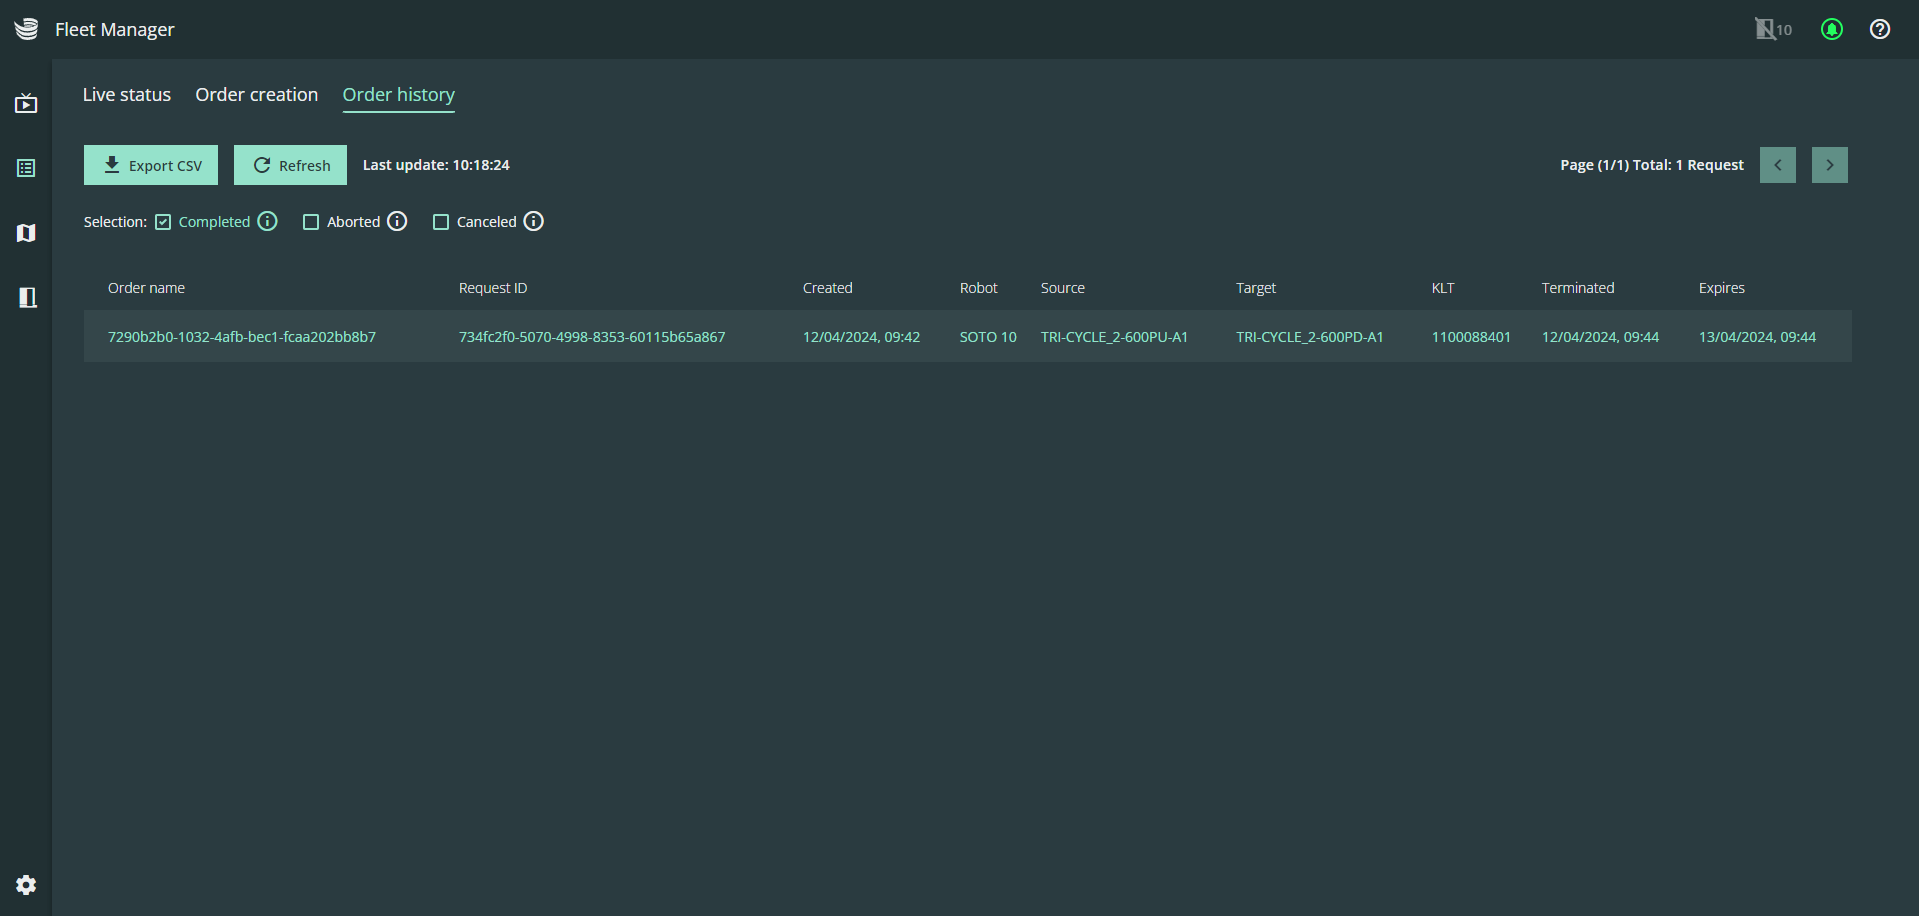Open the order list sidebar icon
The width and height of the screenshot is (1919, 916).
(26, 168)
